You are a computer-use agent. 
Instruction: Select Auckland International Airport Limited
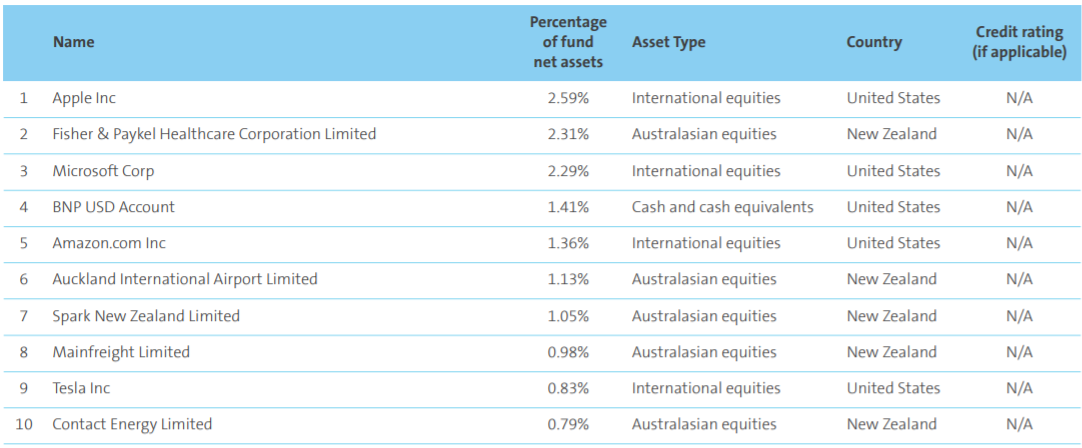(x=185, y=279)
